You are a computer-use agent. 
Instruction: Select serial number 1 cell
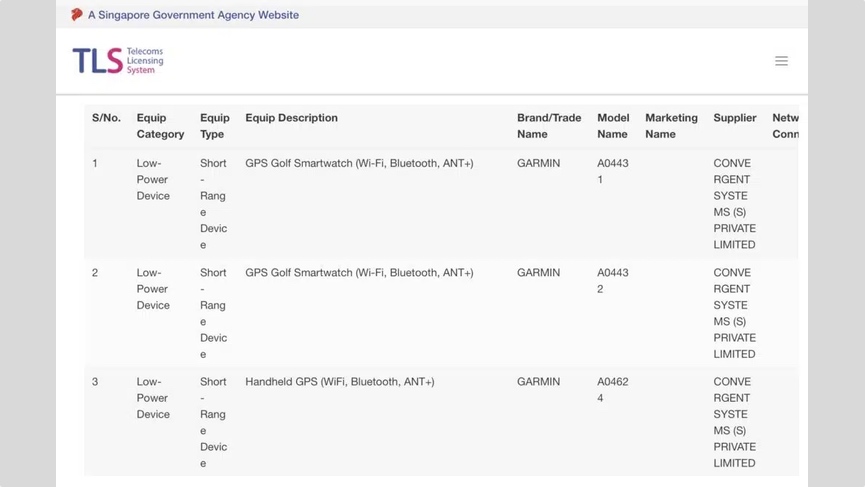click(95, 163)
